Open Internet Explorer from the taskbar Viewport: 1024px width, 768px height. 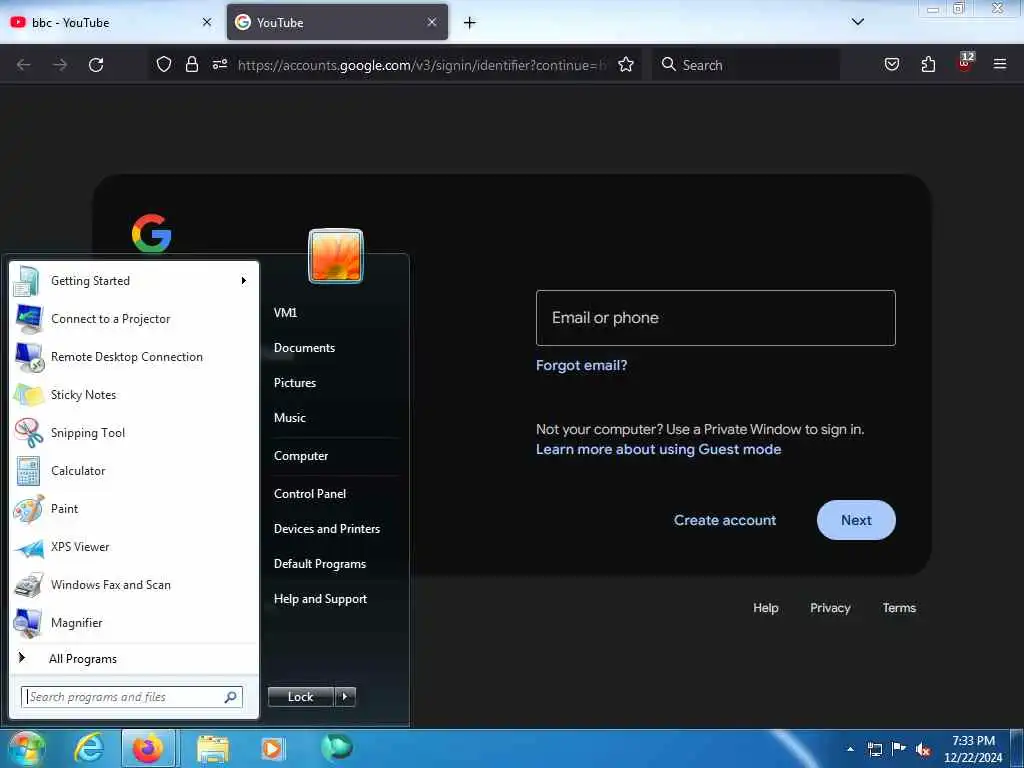click(x=88, y=748)
